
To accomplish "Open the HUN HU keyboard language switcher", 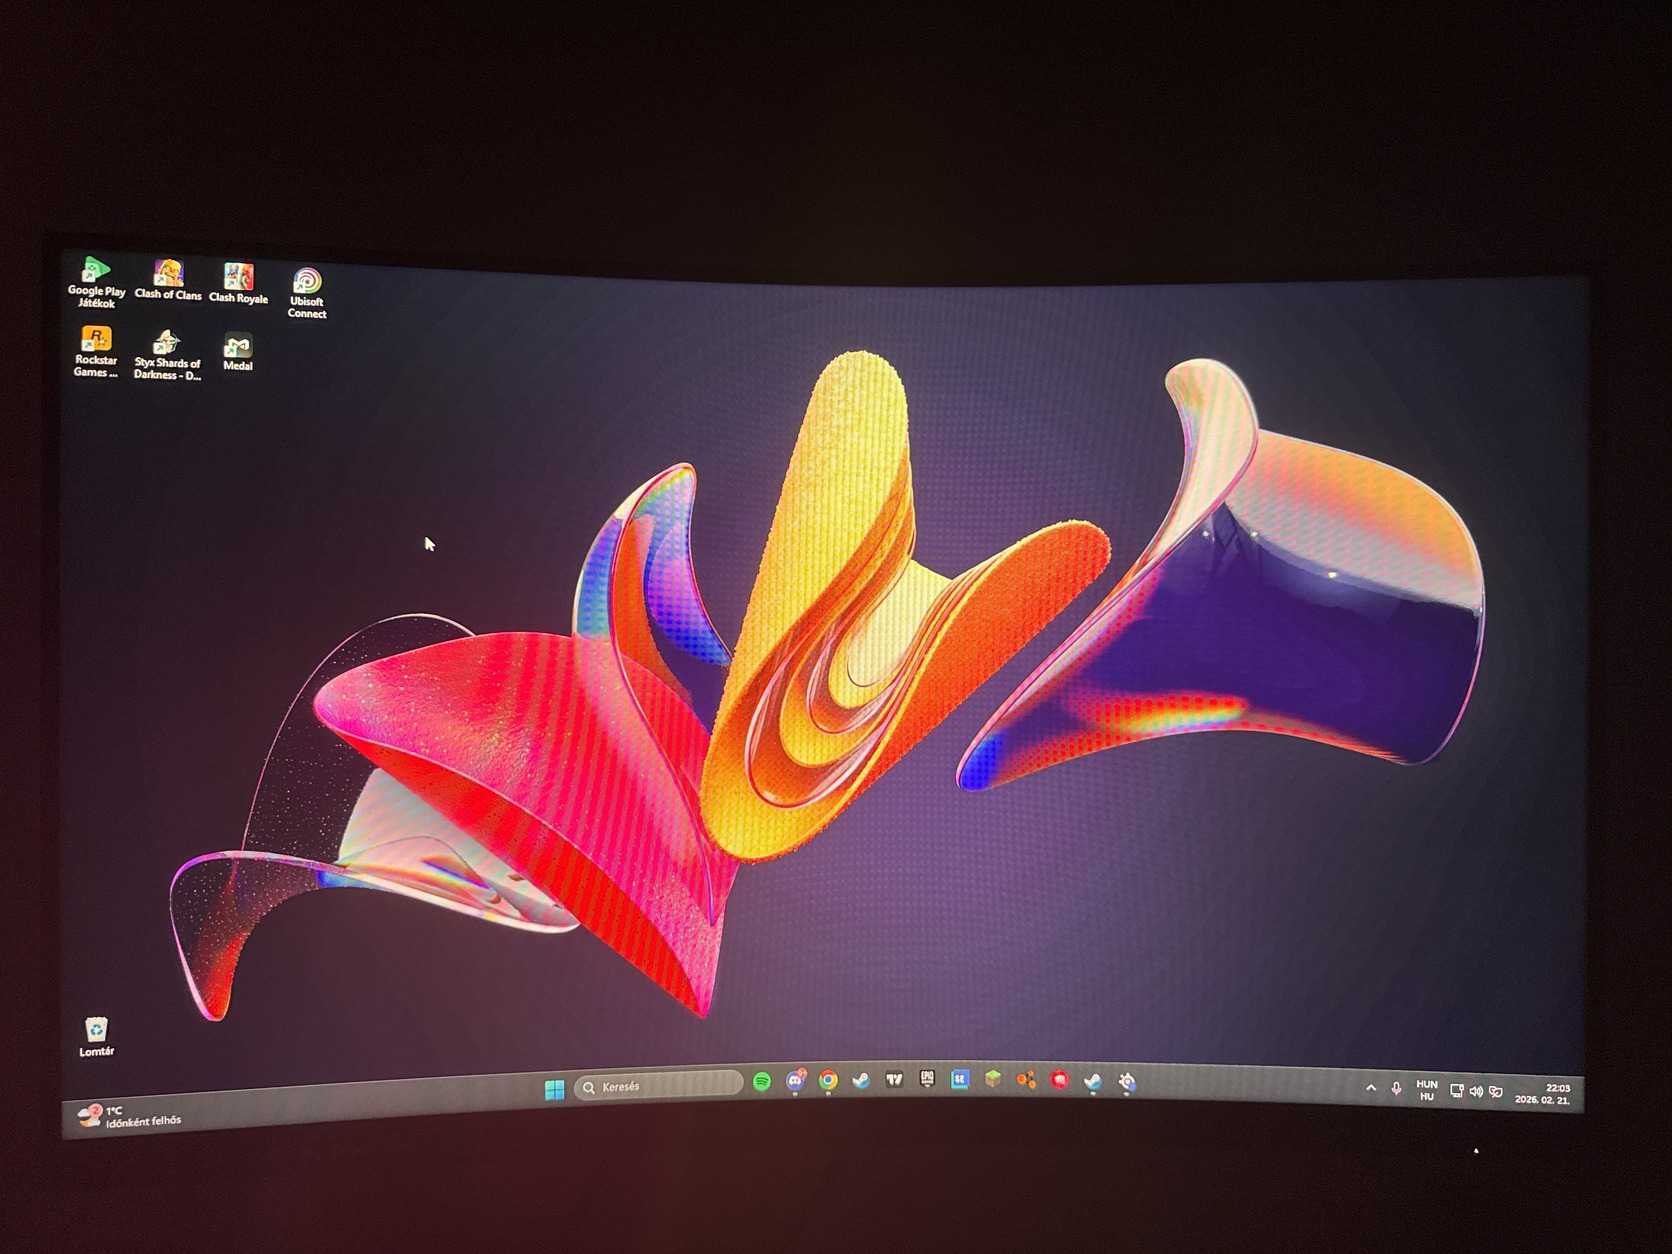I will (1427, 1090).
